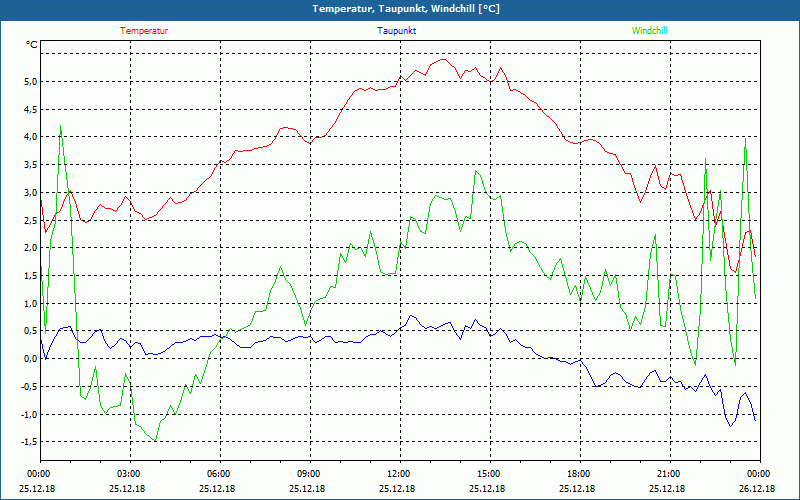Click the '4,5' y-axis value
The width and height of the screenshot is (800, 500).
[31, 109]
